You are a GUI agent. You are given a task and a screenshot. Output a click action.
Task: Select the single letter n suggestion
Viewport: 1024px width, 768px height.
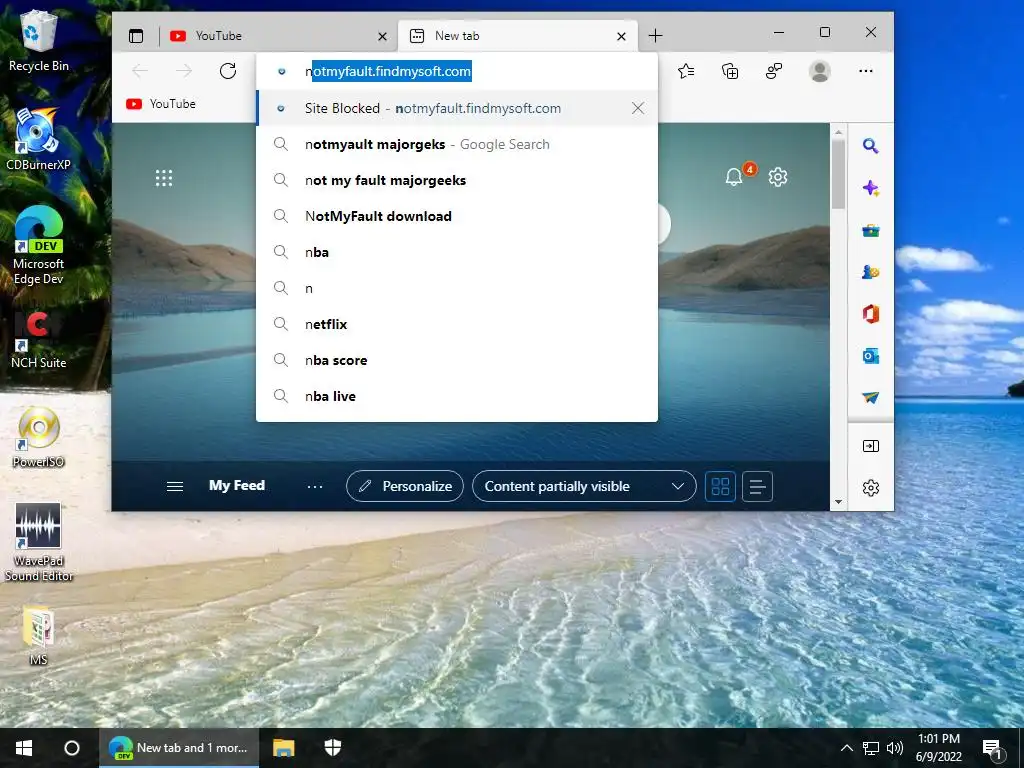[x=456, y=288]
